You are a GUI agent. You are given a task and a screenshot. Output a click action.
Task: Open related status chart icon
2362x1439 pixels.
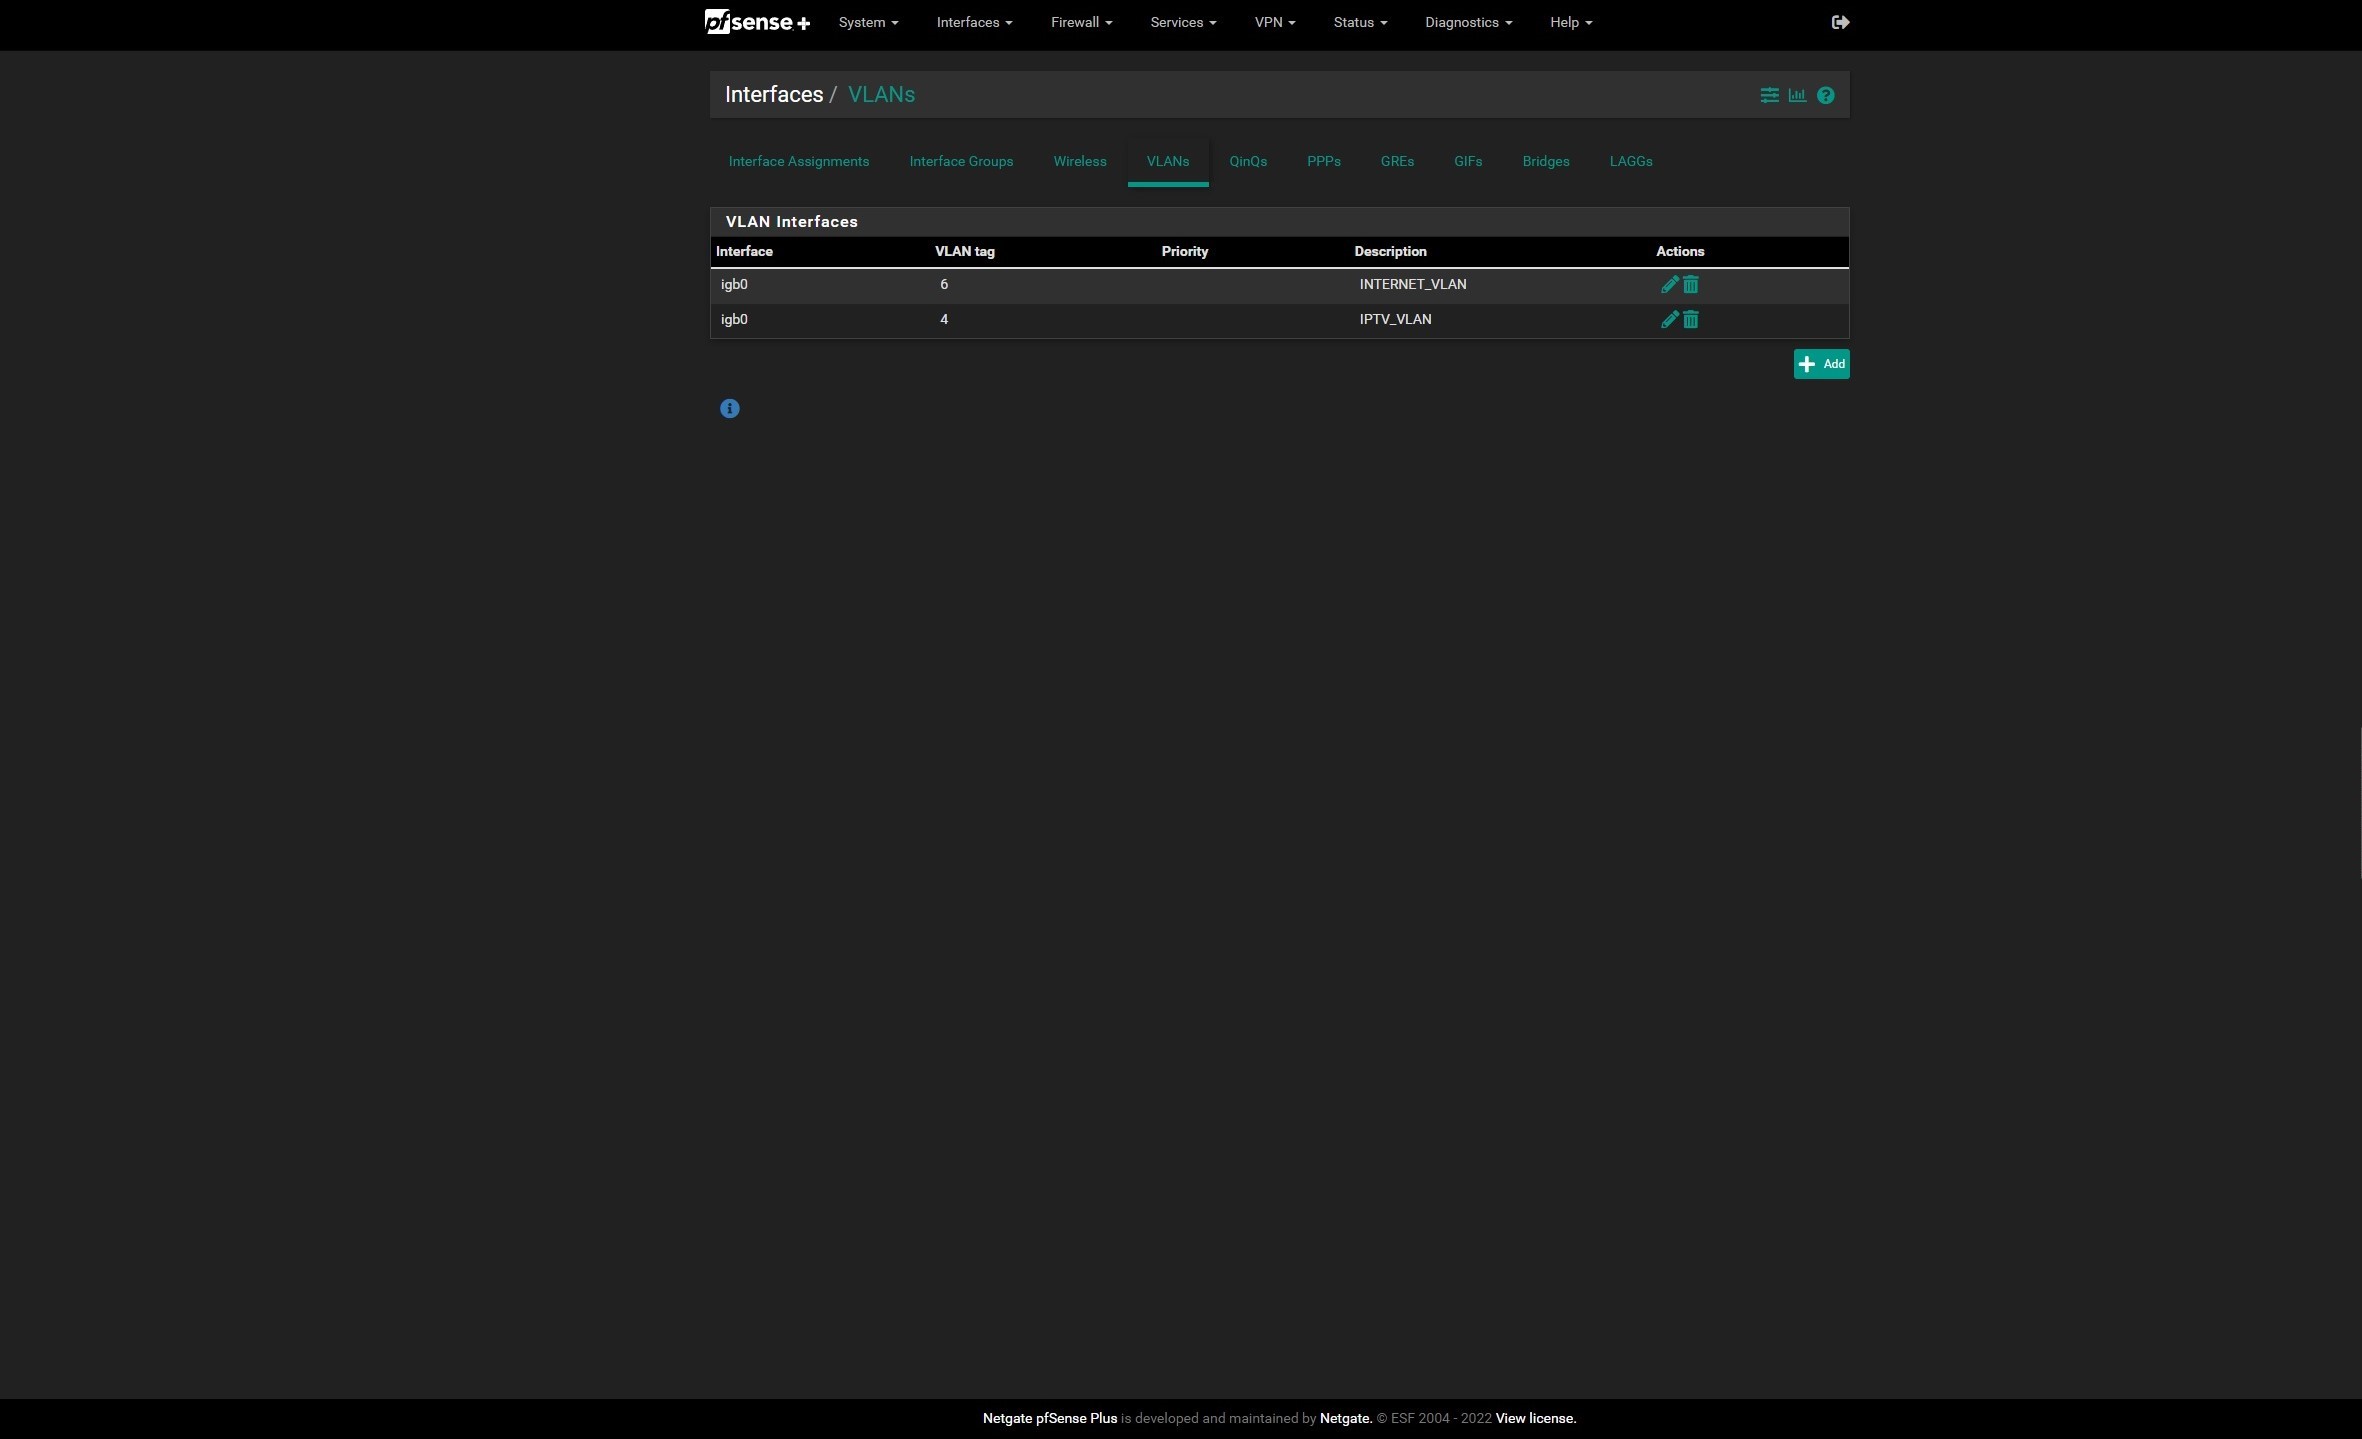(x=1797, y=96)
